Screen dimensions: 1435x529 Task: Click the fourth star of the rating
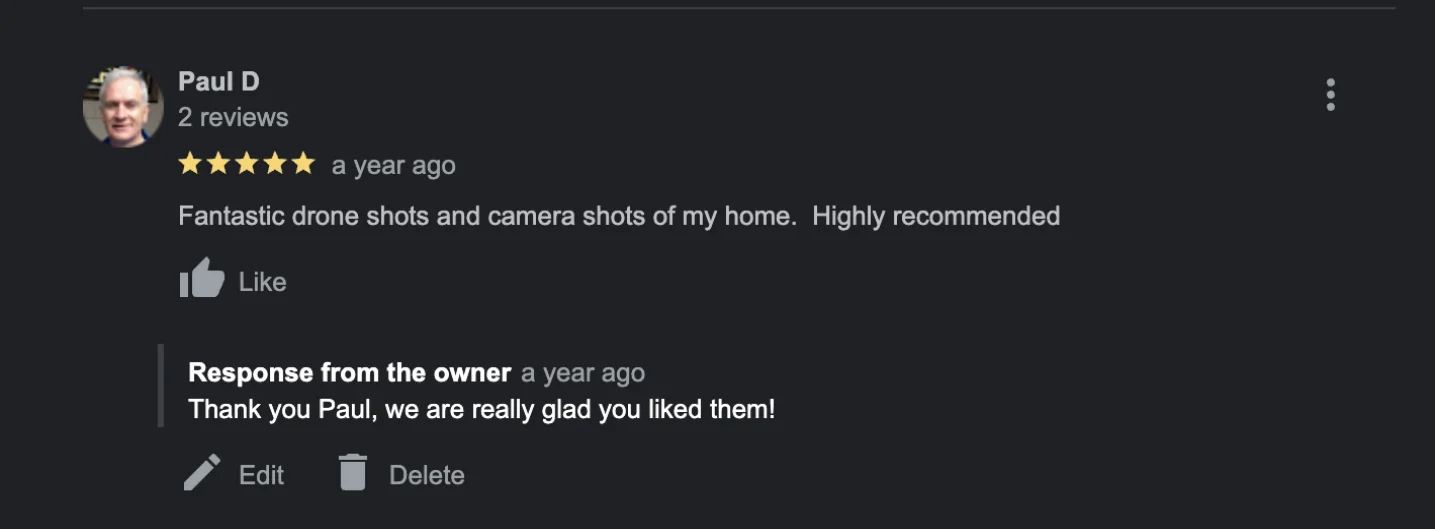point(274,164)
